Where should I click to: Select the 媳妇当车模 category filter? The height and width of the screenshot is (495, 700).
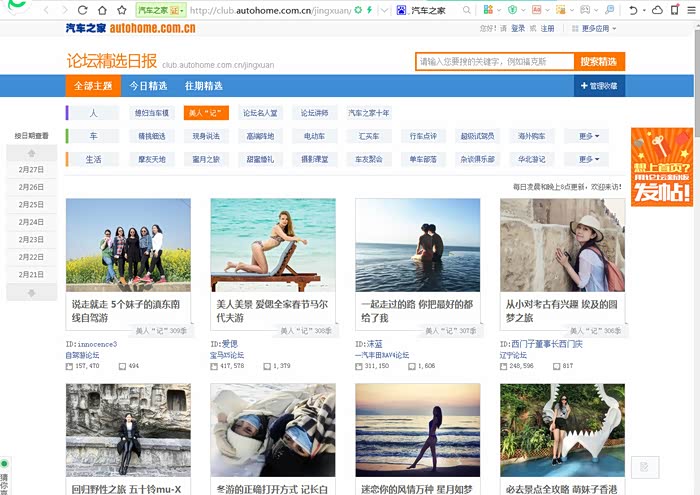click(152, 113)
